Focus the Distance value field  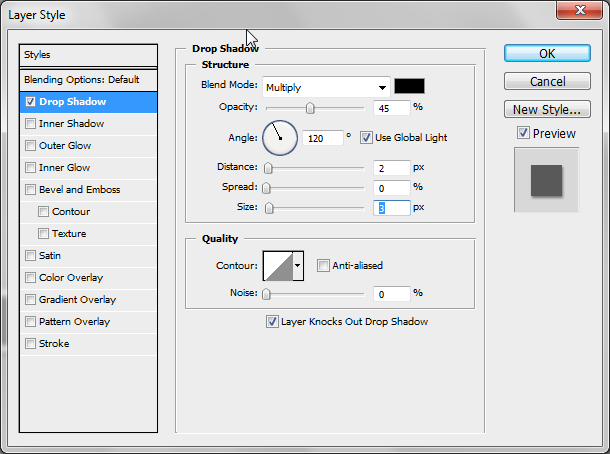point(391,168)
